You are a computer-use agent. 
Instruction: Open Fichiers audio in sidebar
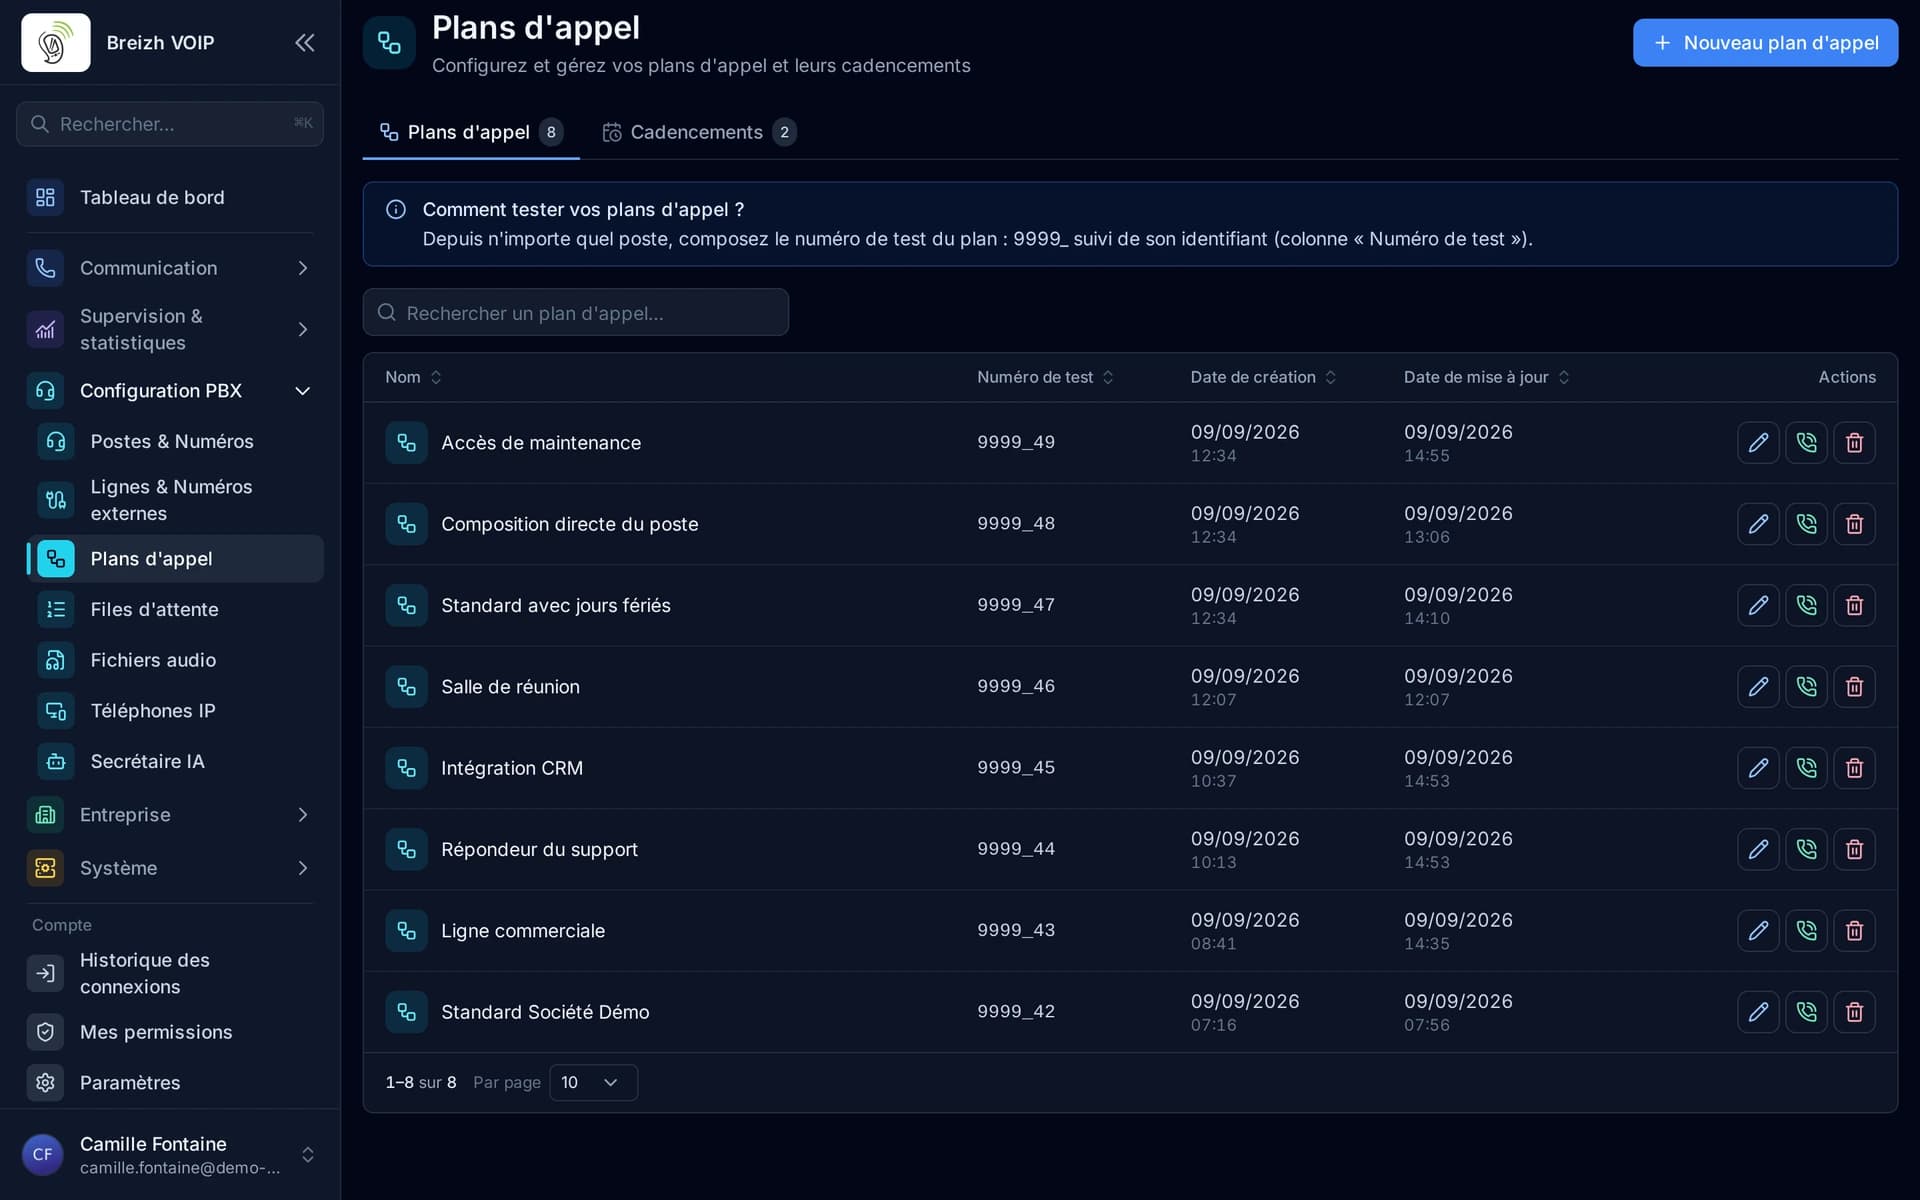click(x=176, y=661)
